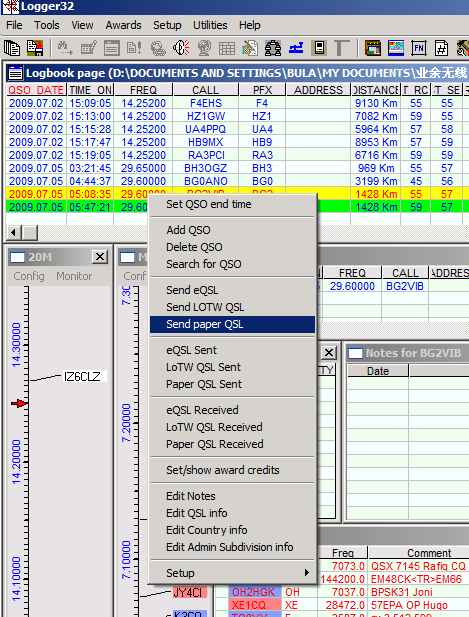This screenshot has width=469, height=617.
Task: Click the calendar with pencil toolbar icon
Action: 89,48
